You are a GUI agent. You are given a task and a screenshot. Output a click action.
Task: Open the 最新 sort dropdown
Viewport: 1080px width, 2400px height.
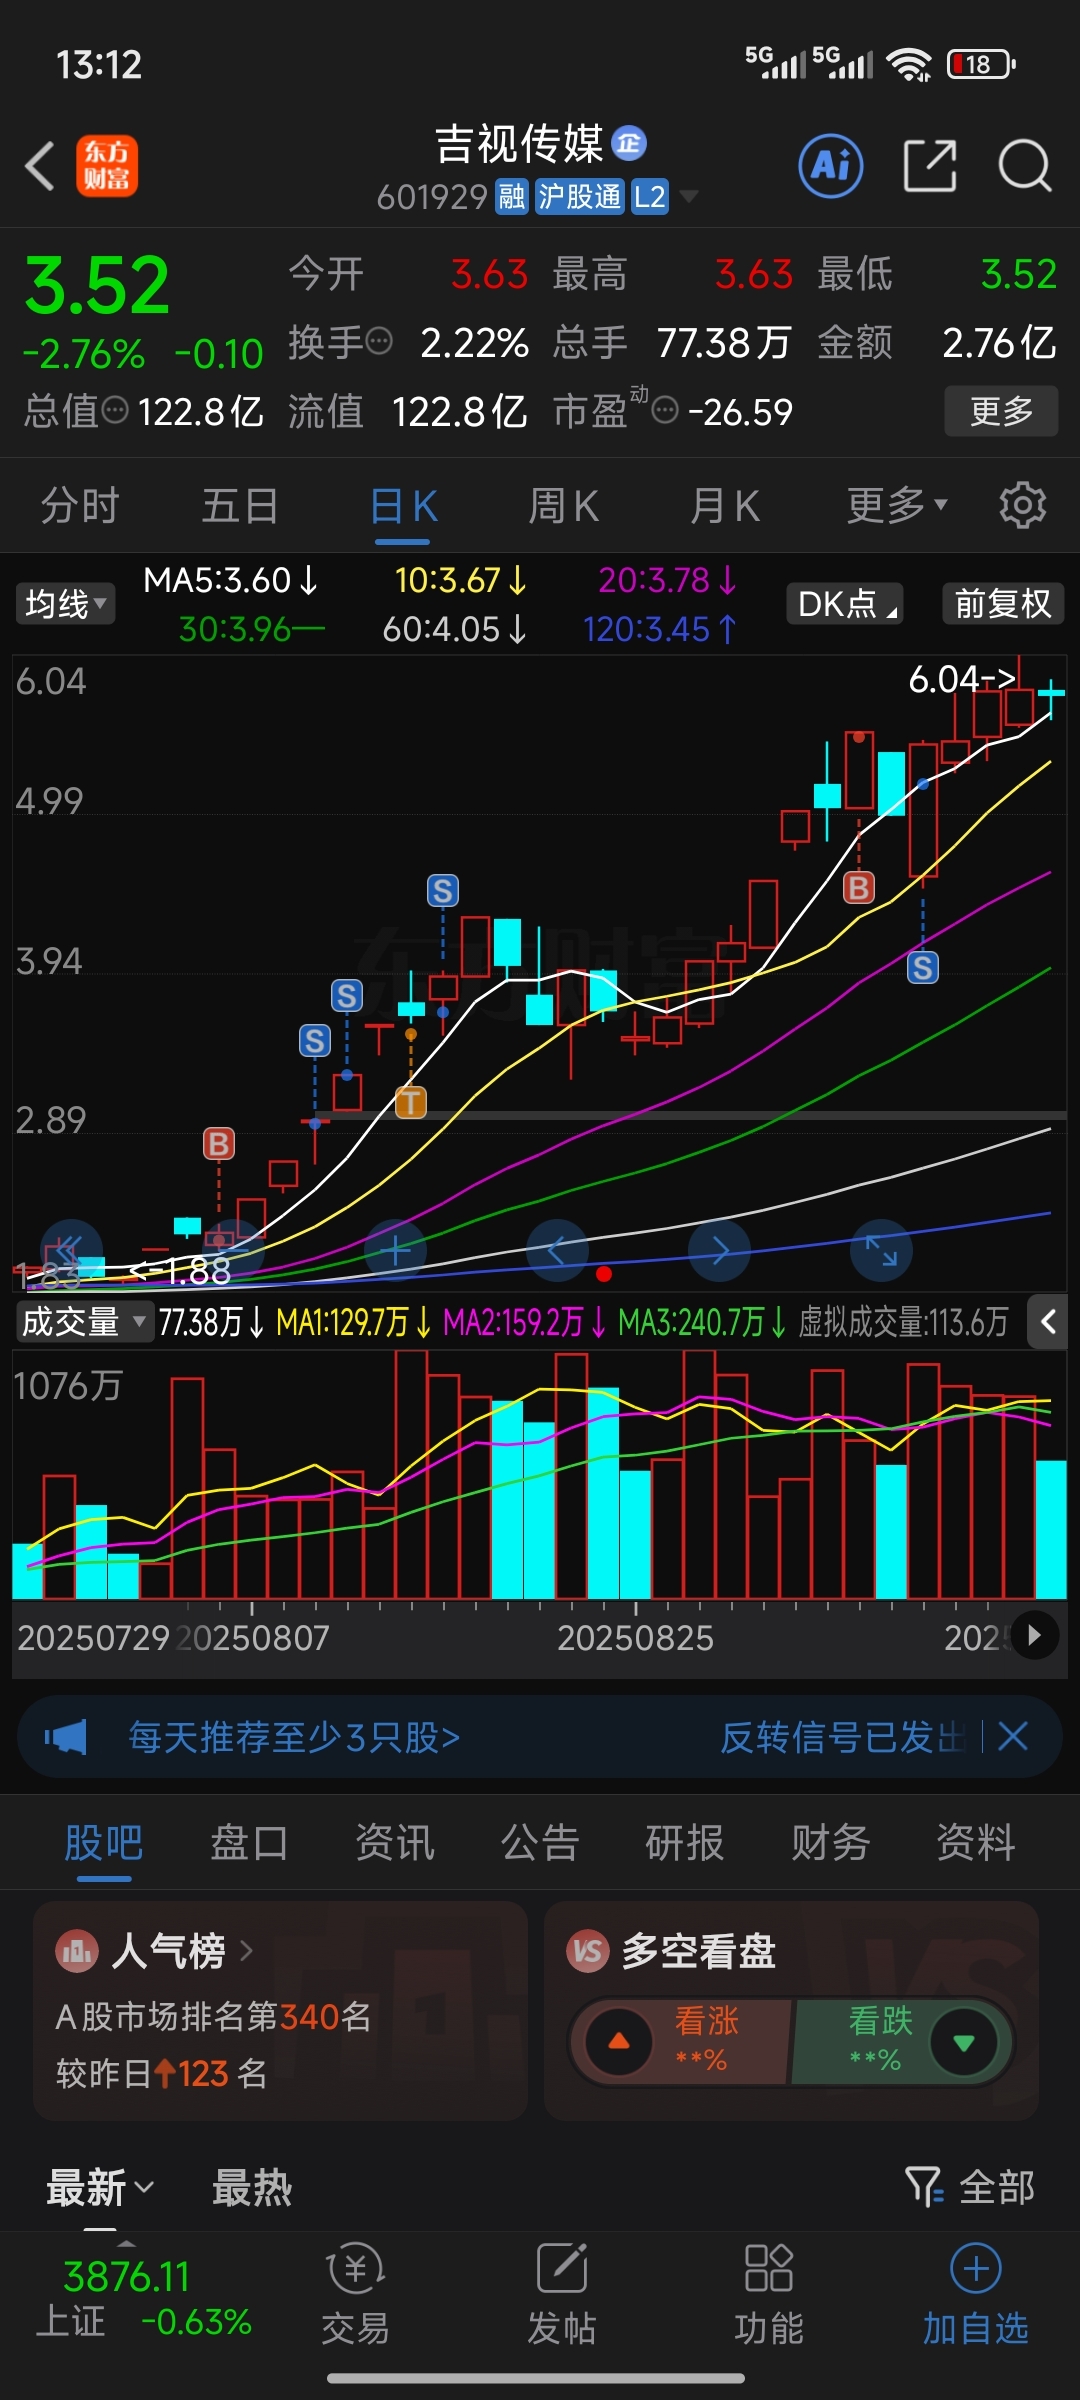(100, 2187)
